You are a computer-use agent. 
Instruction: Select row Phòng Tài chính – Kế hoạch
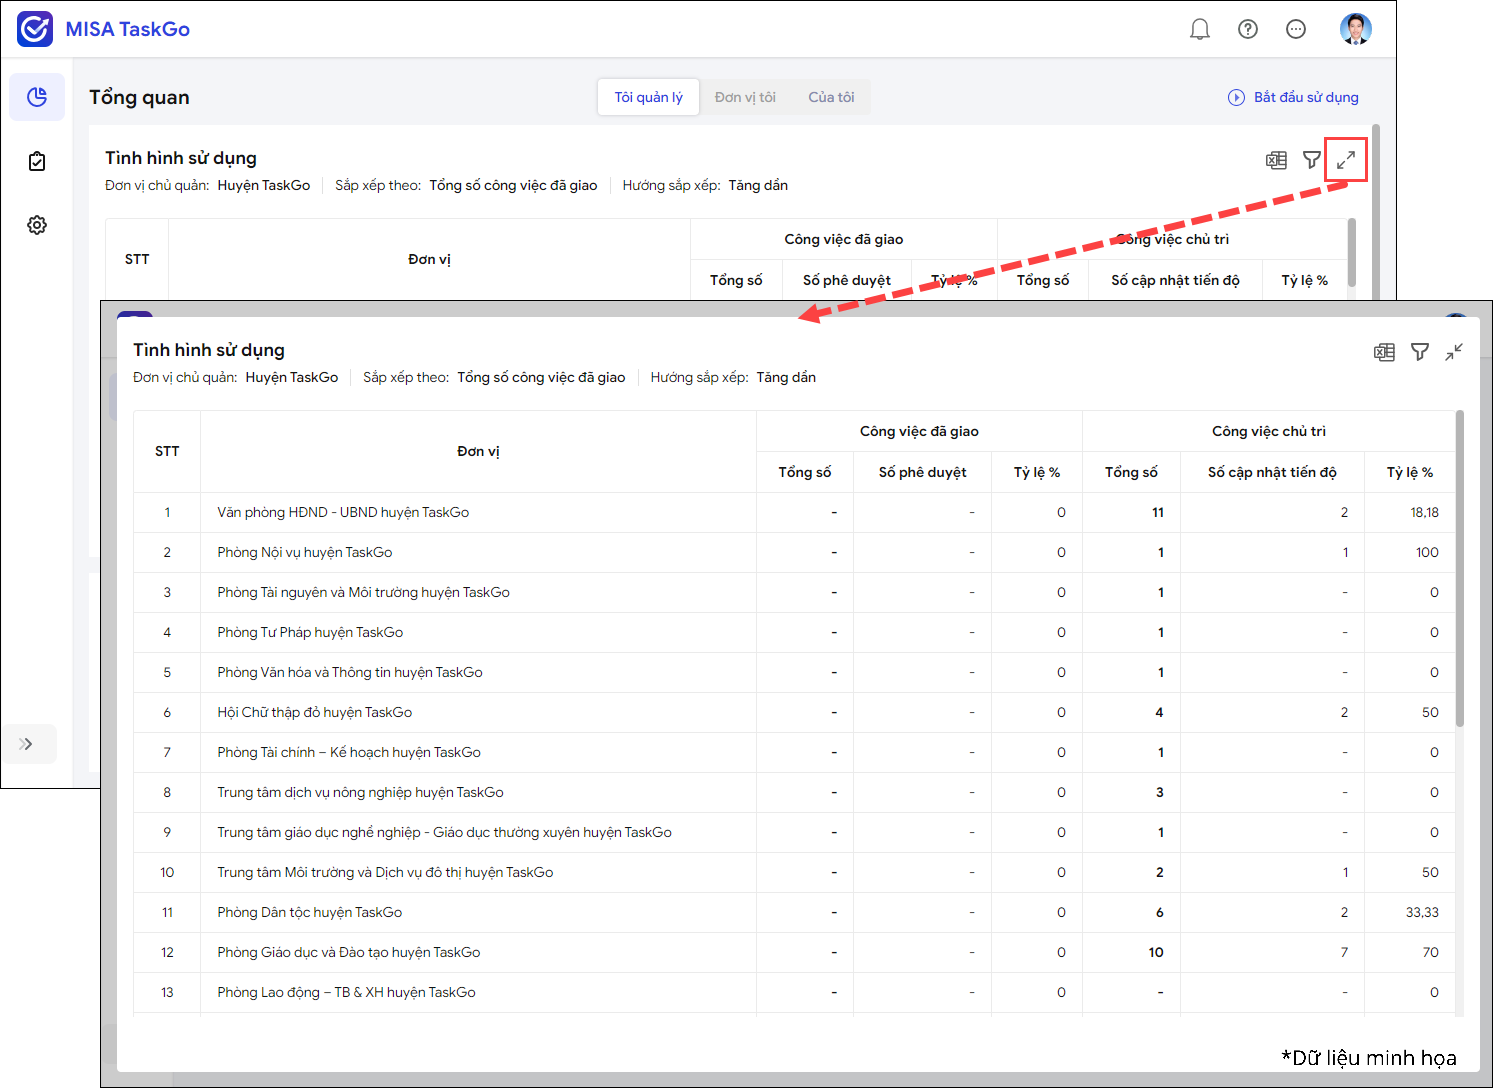click(794, 752)
